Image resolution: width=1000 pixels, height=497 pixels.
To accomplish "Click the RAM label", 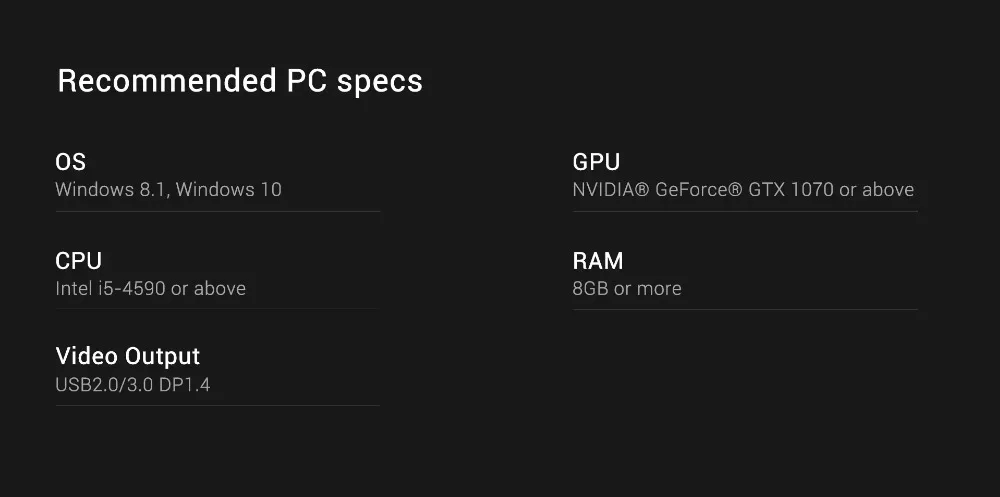I will 597,261.
